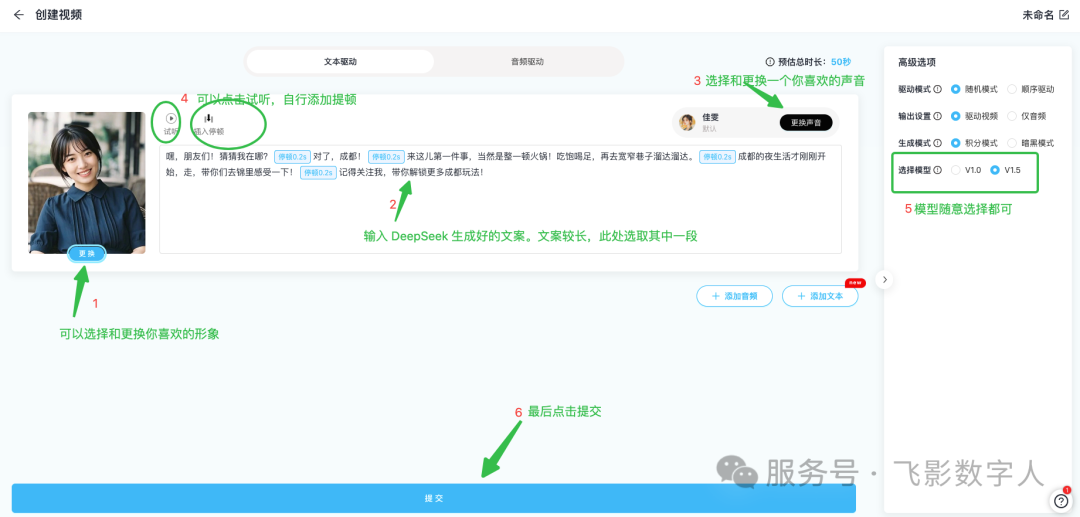1080x517 pixels.
Task: Play the 试听 preview audio icon
Action: click(171, 118)
